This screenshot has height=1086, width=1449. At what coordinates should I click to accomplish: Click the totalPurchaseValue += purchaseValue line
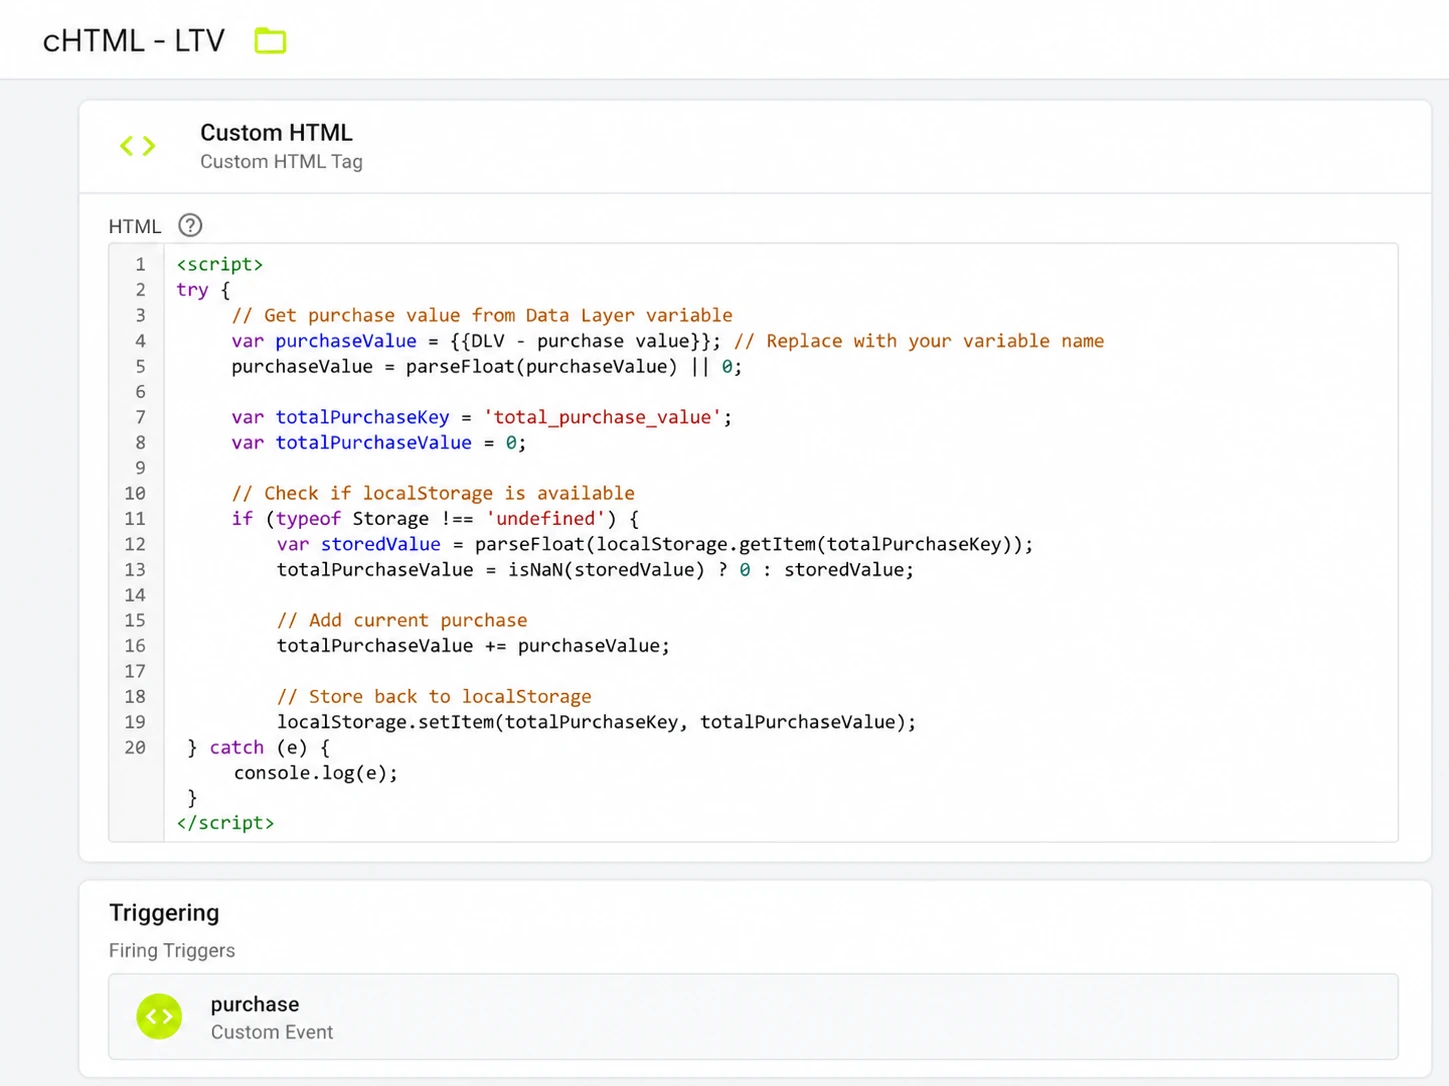(473, 646)
